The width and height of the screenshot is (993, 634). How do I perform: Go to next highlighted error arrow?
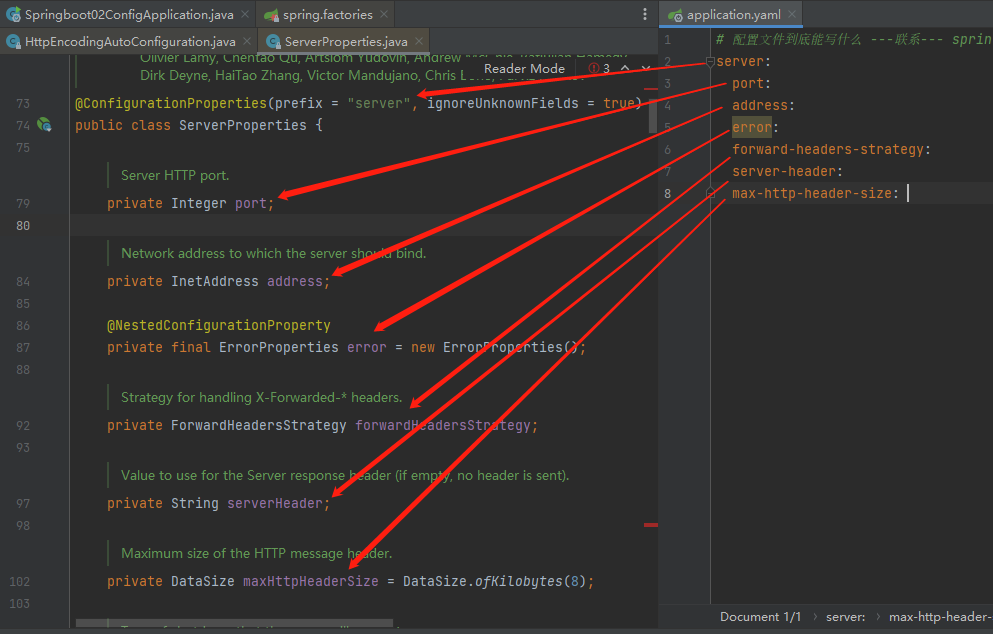click(x=645, y=68)
